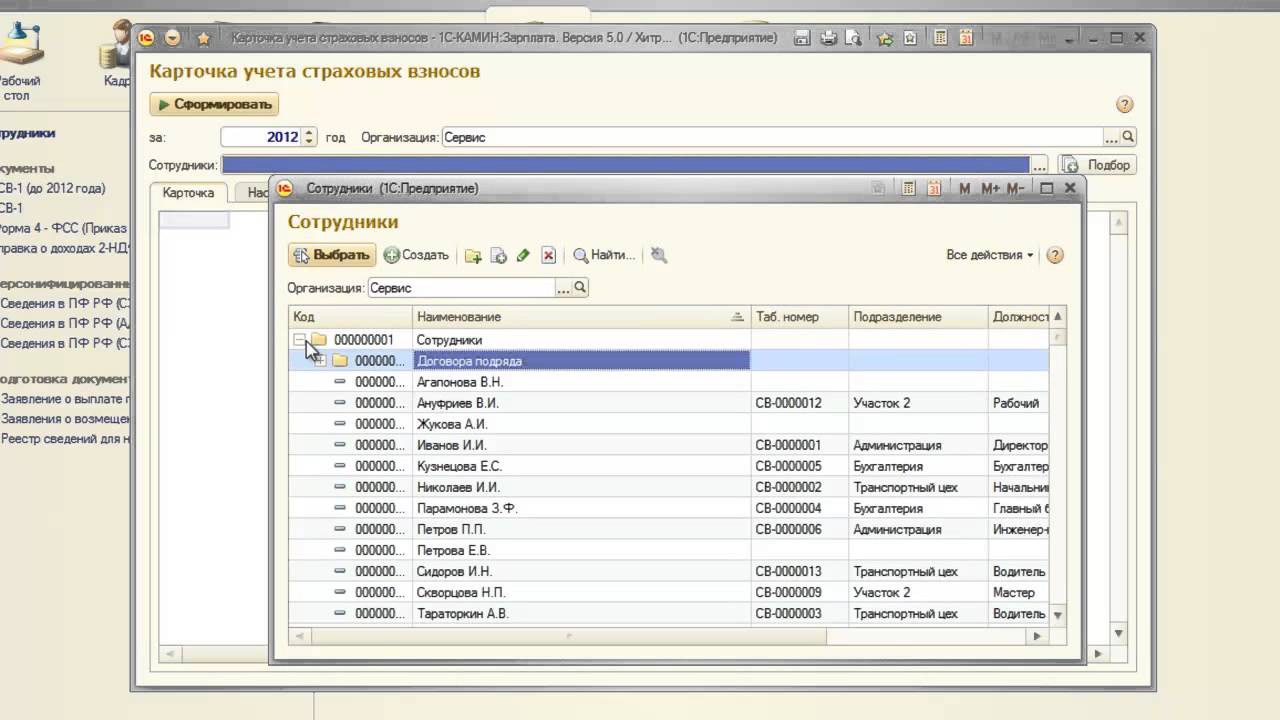Screen dimensions: 1280x720
Task: Select the Парамонова З.Ф. employee
Action: [x=669, y=508]
